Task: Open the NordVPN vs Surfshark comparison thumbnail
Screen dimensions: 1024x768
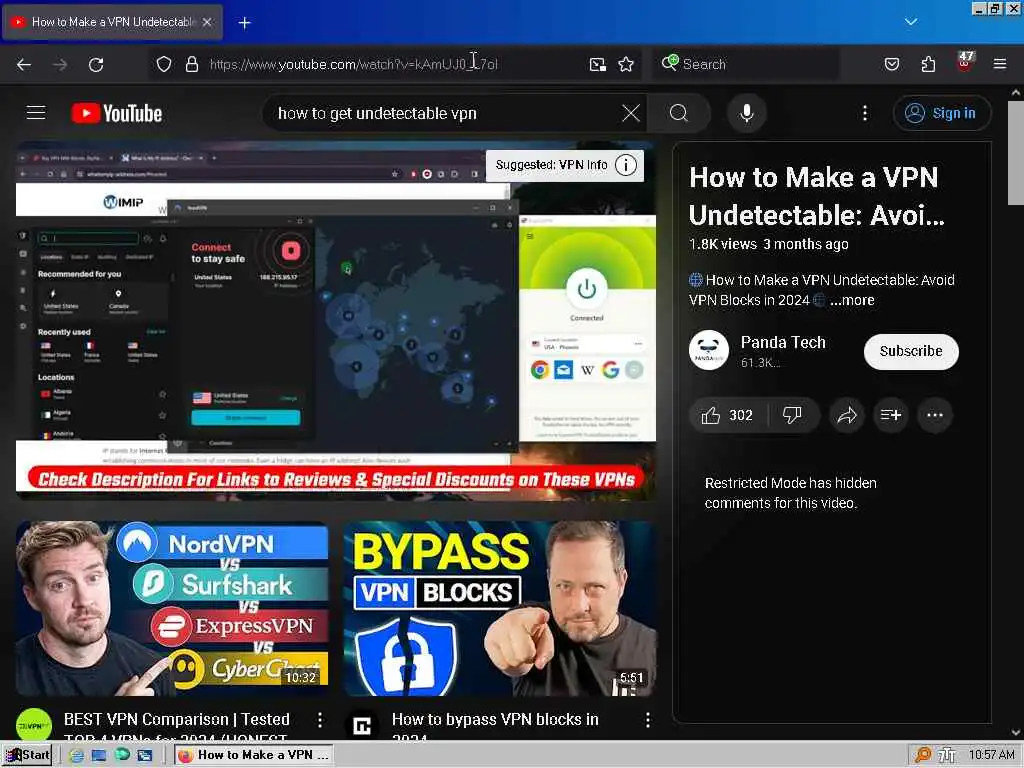Action: 172,609
